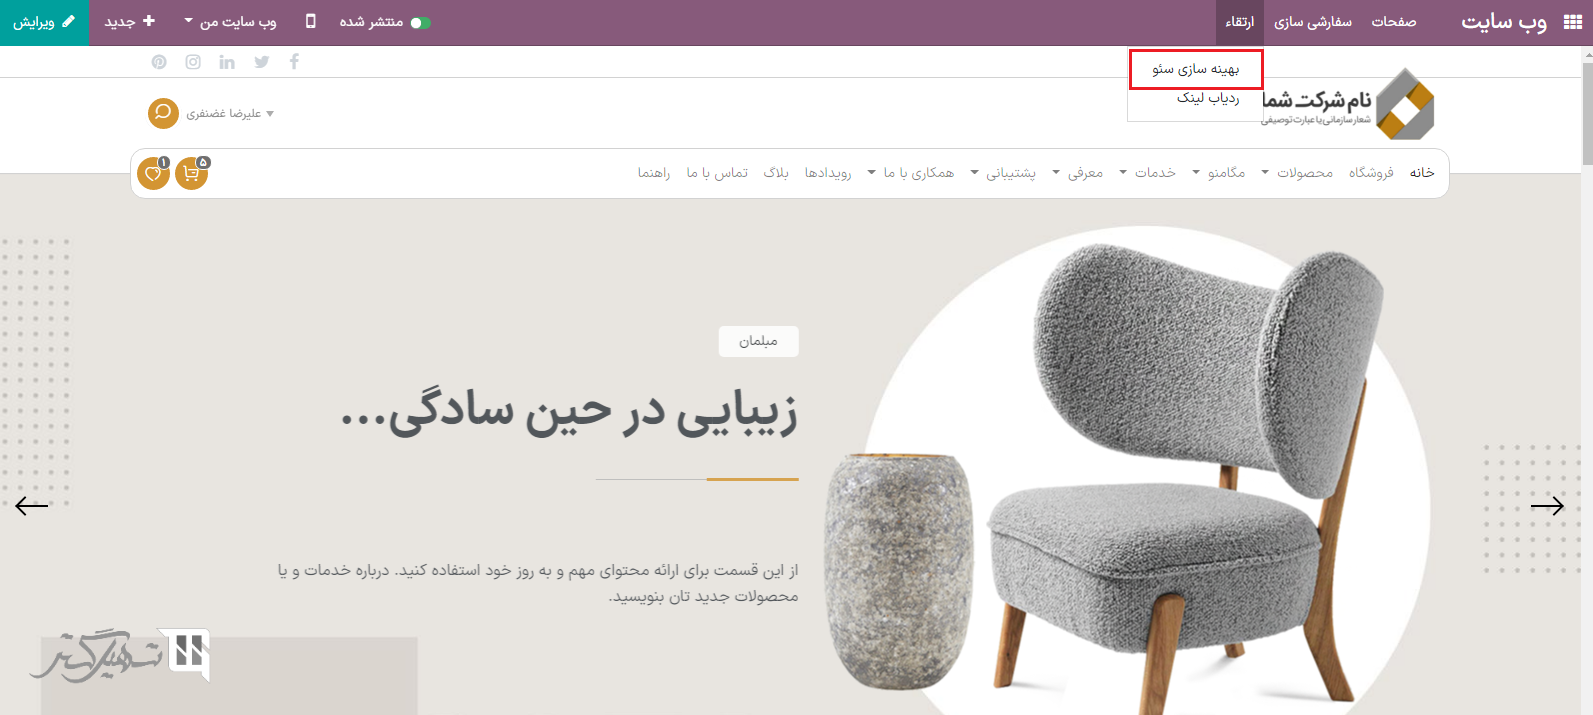The width and height of the screenshot is (1593, 715).
Task: Click the Instagram social icon
Action: click(193, 62)
